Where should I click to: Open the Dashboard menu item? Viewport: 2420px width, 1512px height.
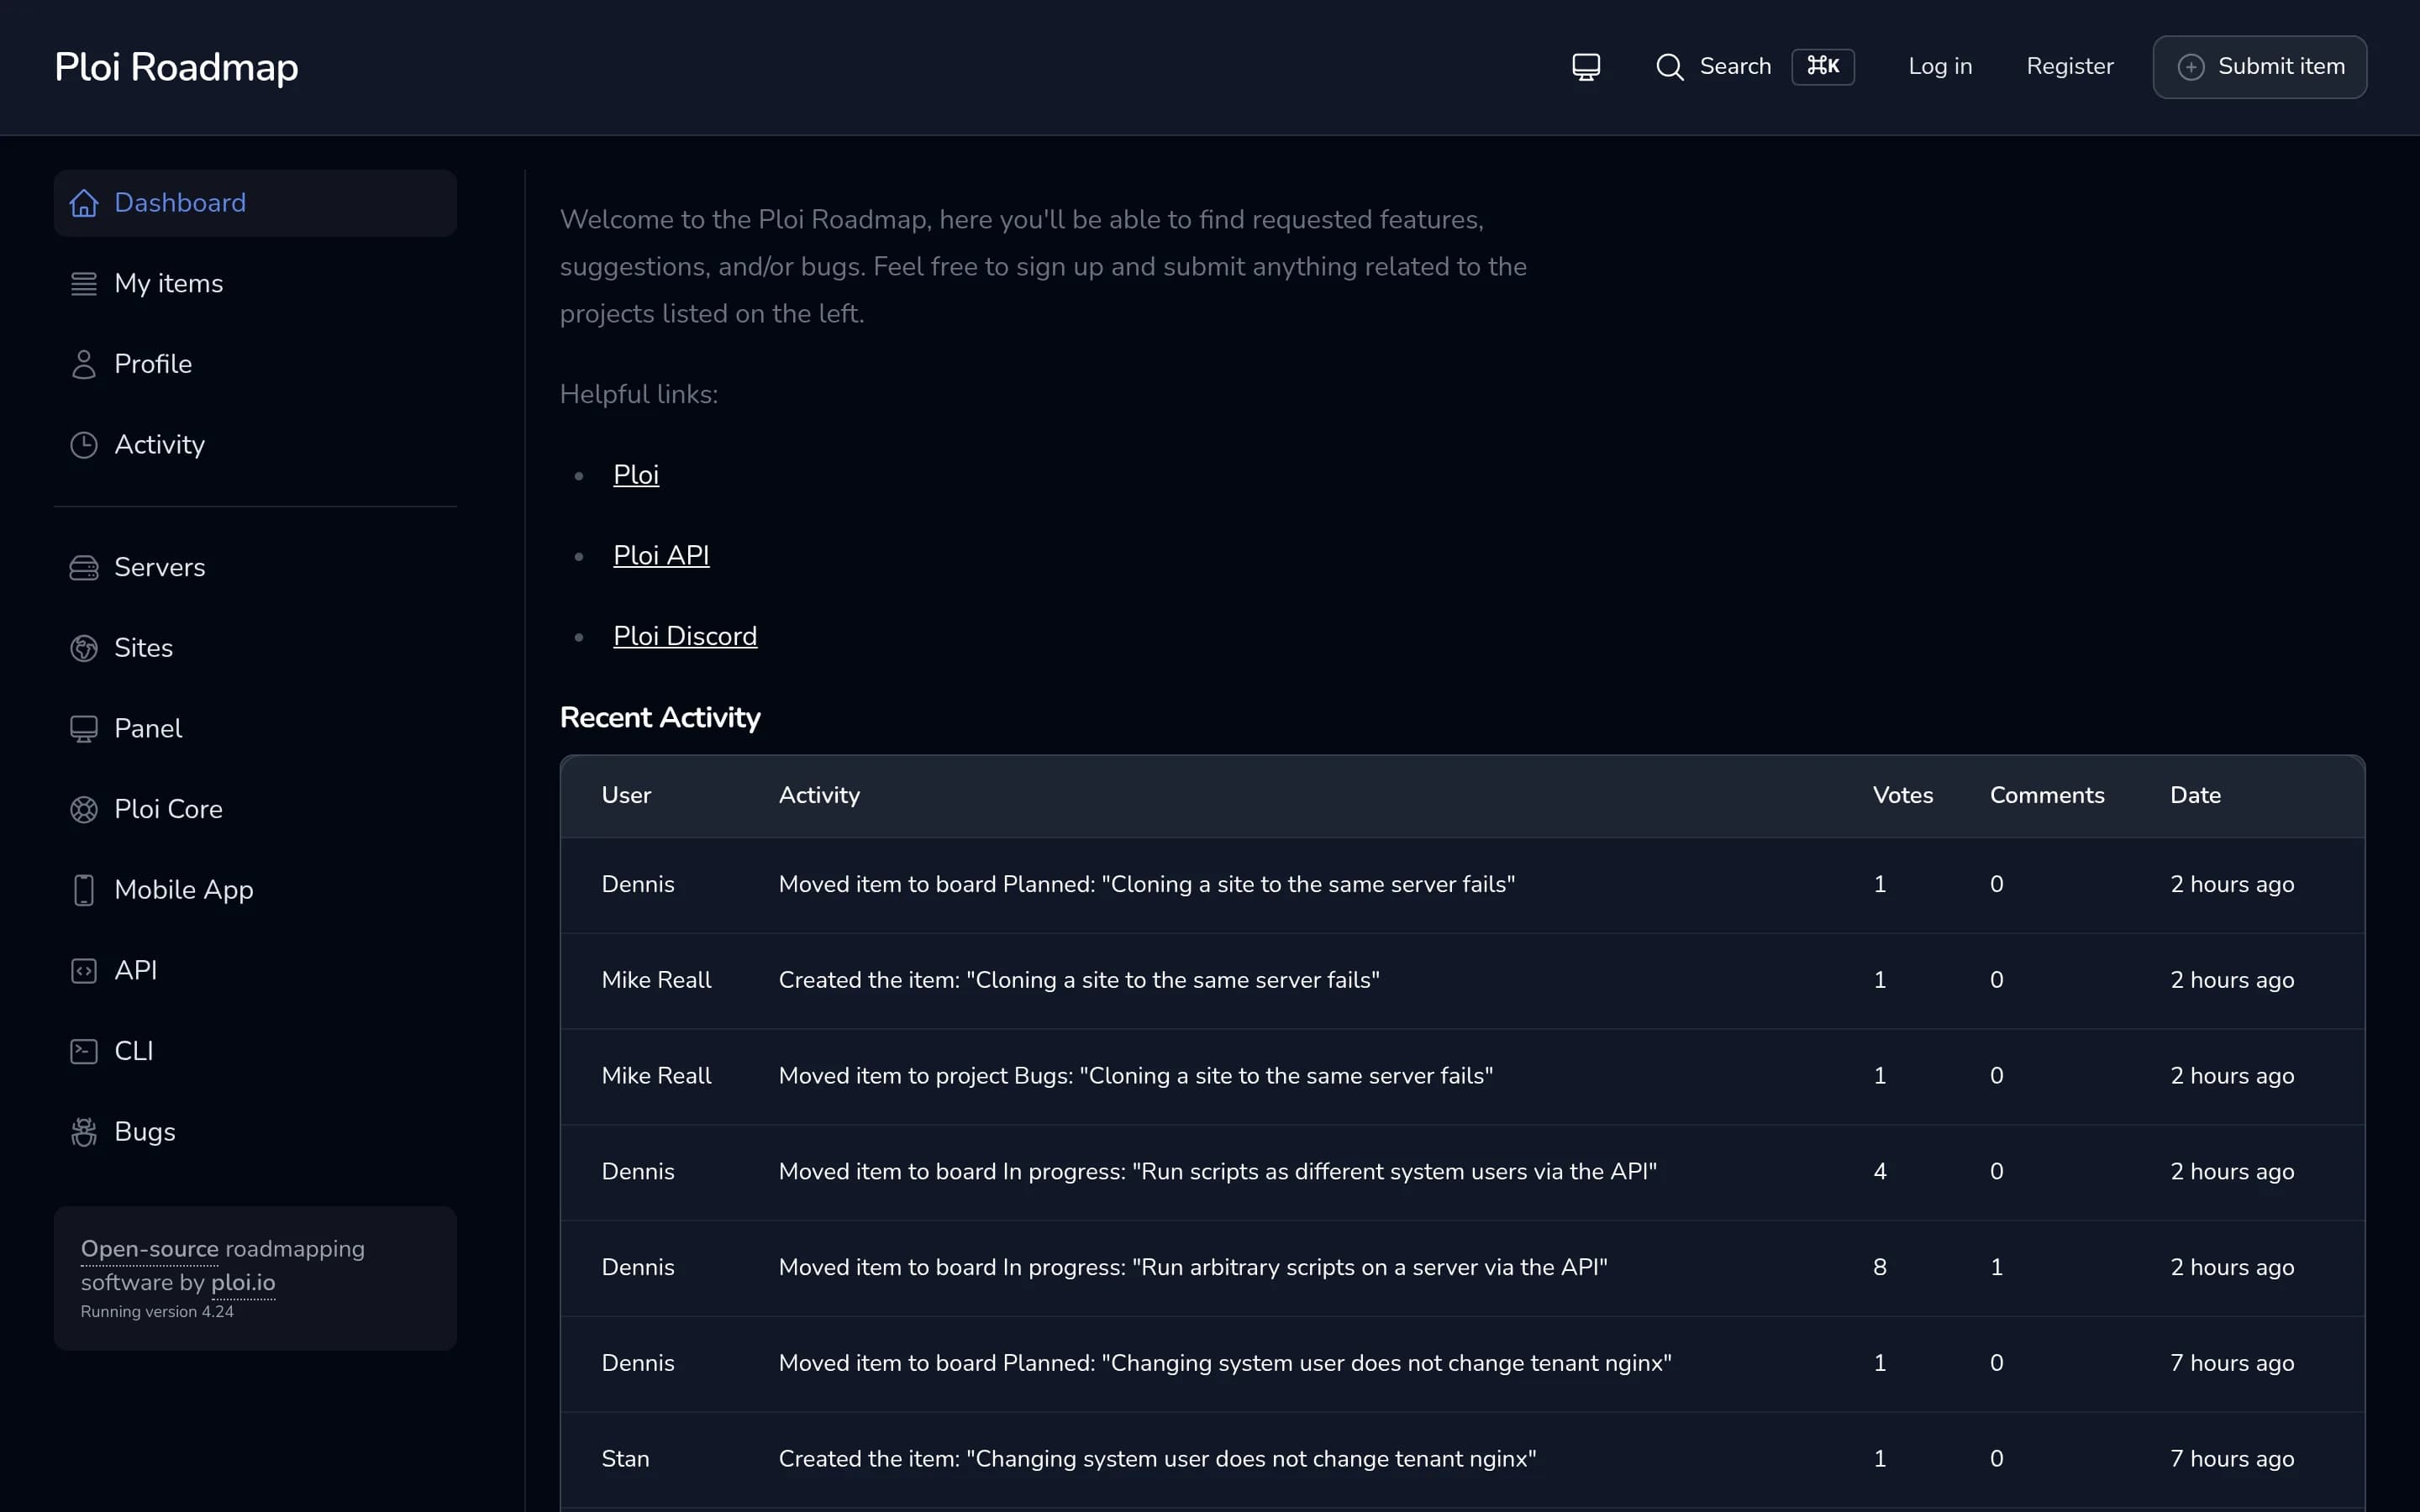(255, 203)
